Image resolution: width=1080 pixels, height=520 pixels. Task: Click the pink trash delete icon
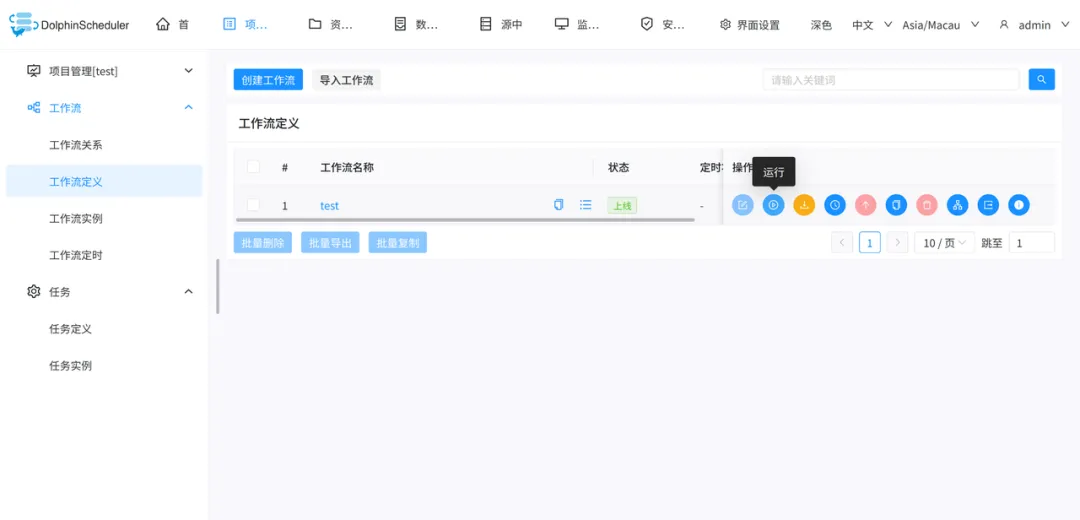pyautogui.click(x=927, y=205)
